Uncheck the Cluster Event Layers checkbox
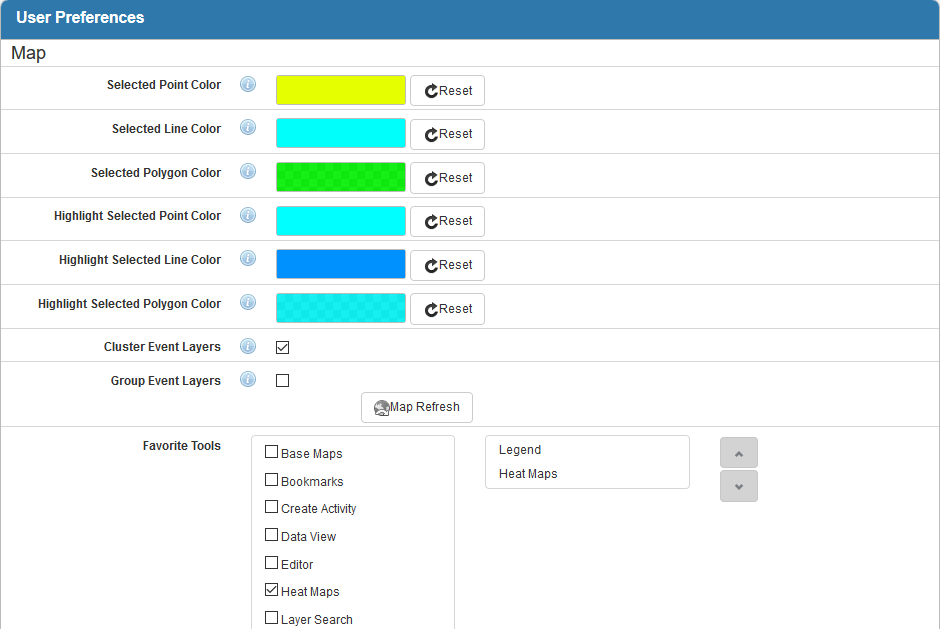The height and width of the screenshot is (629, 940). click(x=282, y=346)
